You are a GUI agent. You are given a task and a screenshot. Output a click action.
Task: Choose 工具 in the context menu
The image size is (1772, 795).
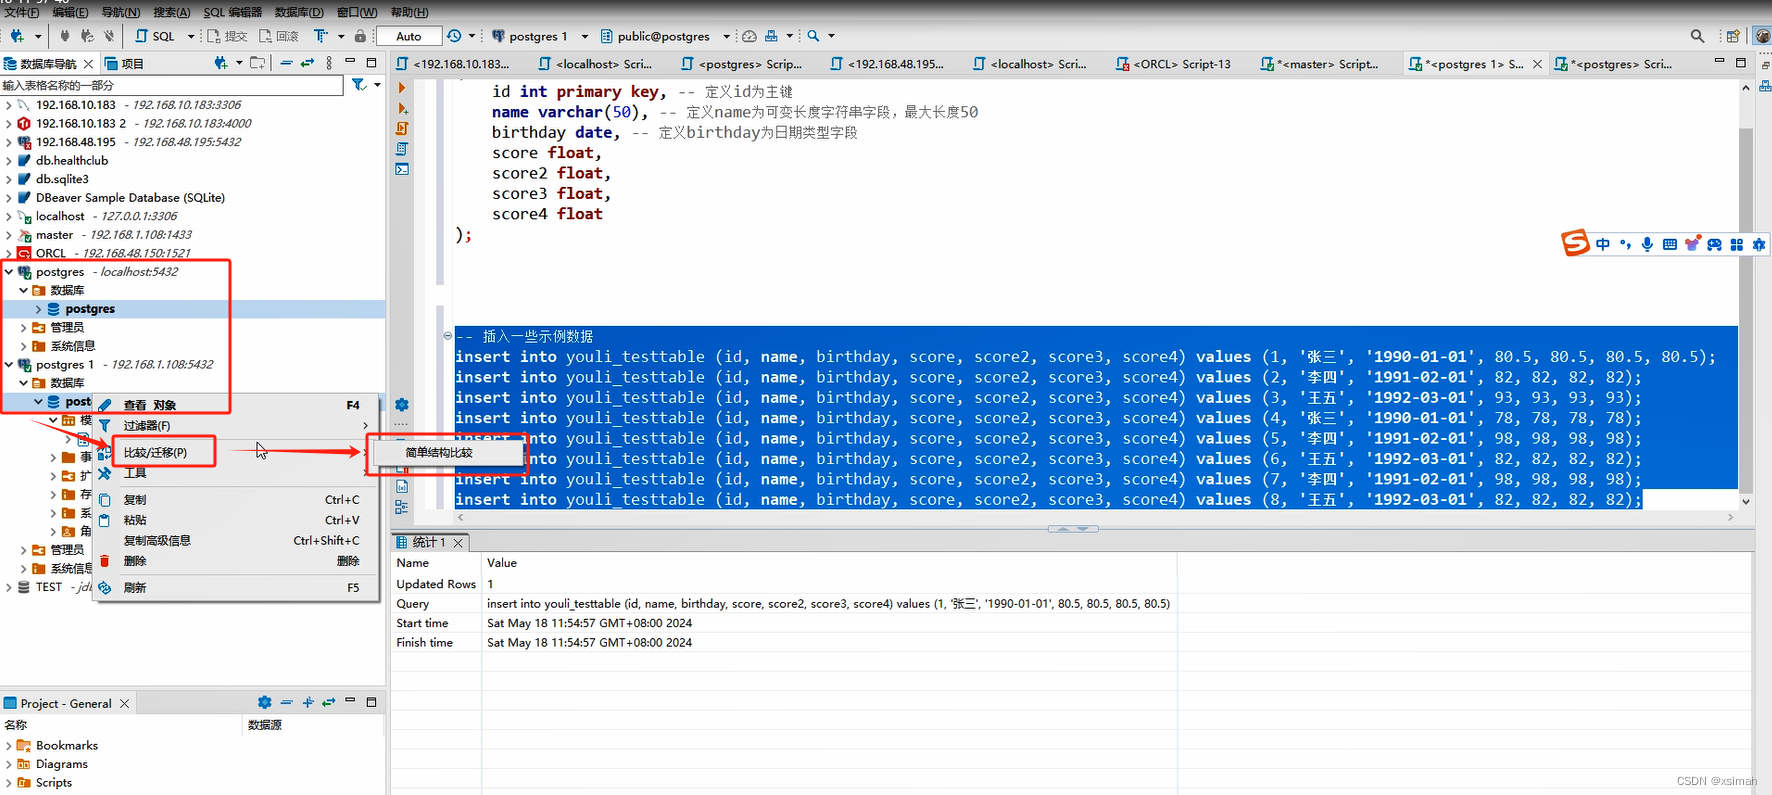coord(236,474)
